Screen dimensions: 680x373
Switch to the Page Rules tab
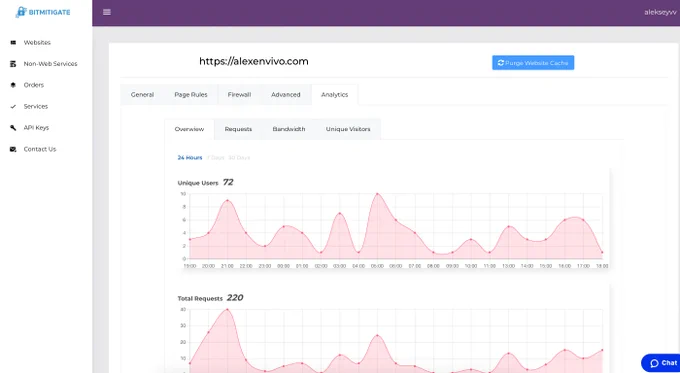tap(191, 95)
